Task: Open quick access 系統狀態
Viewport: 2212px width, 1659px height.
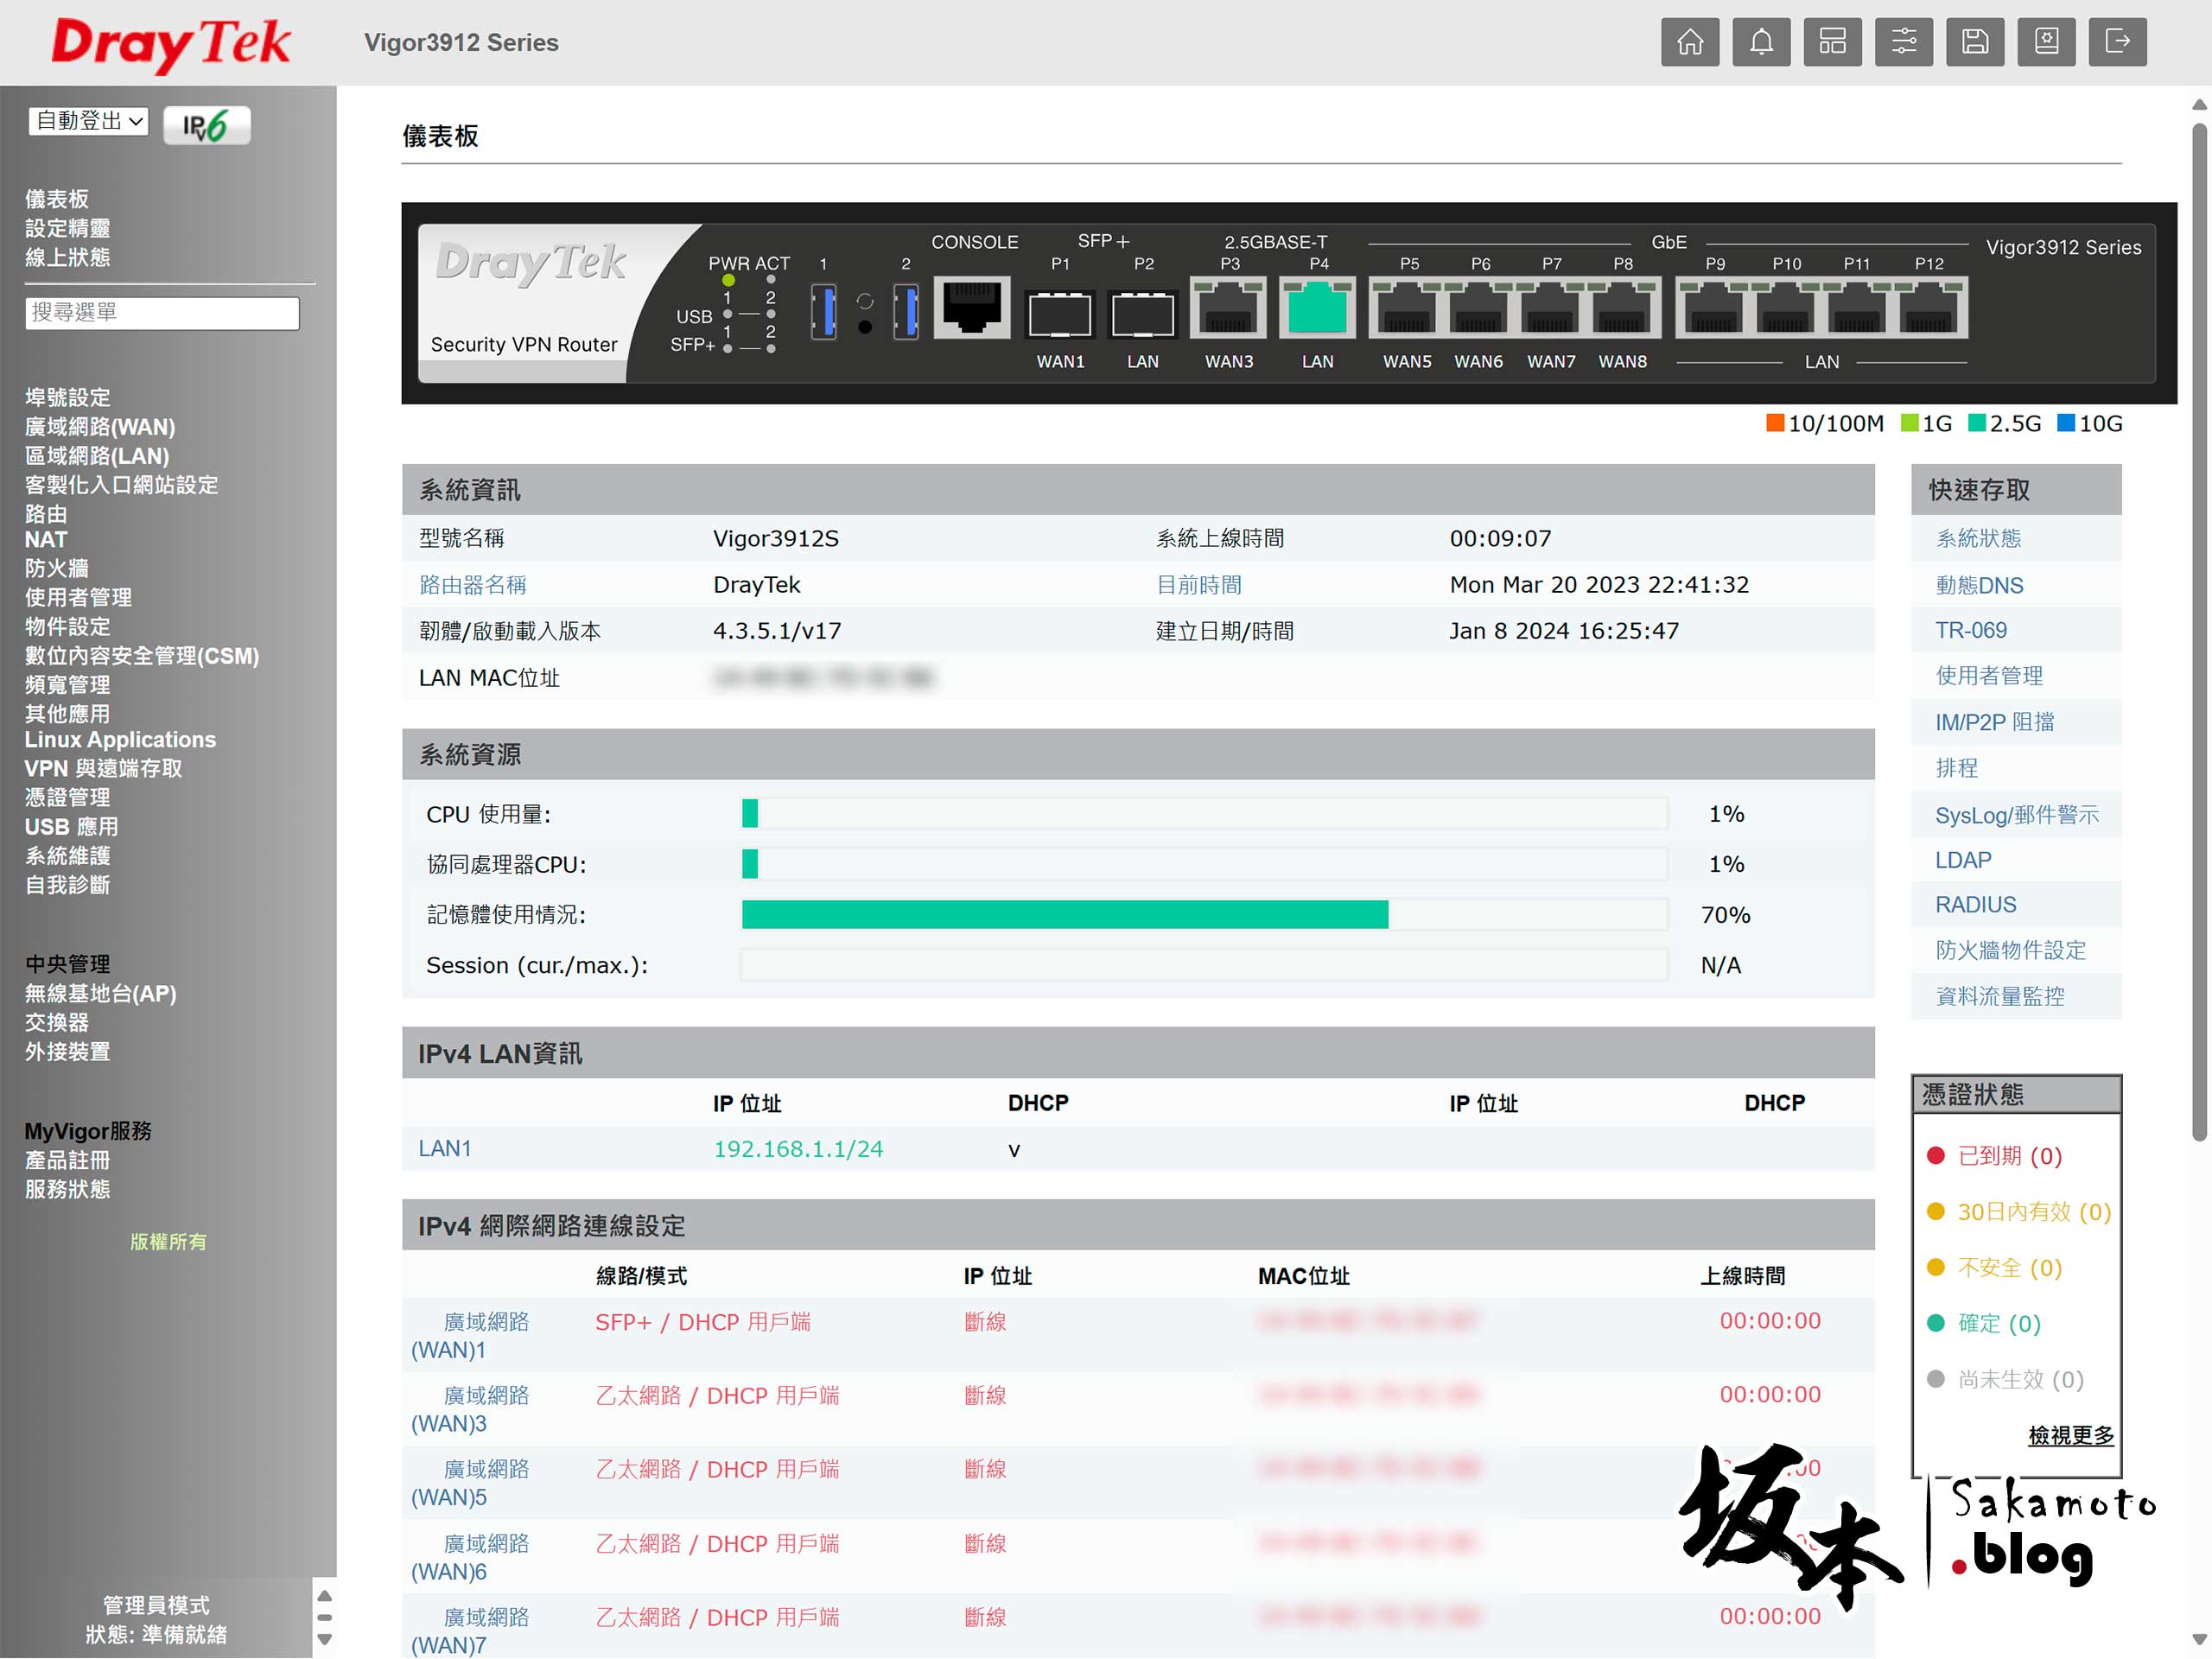Action: coord(1978,539)
